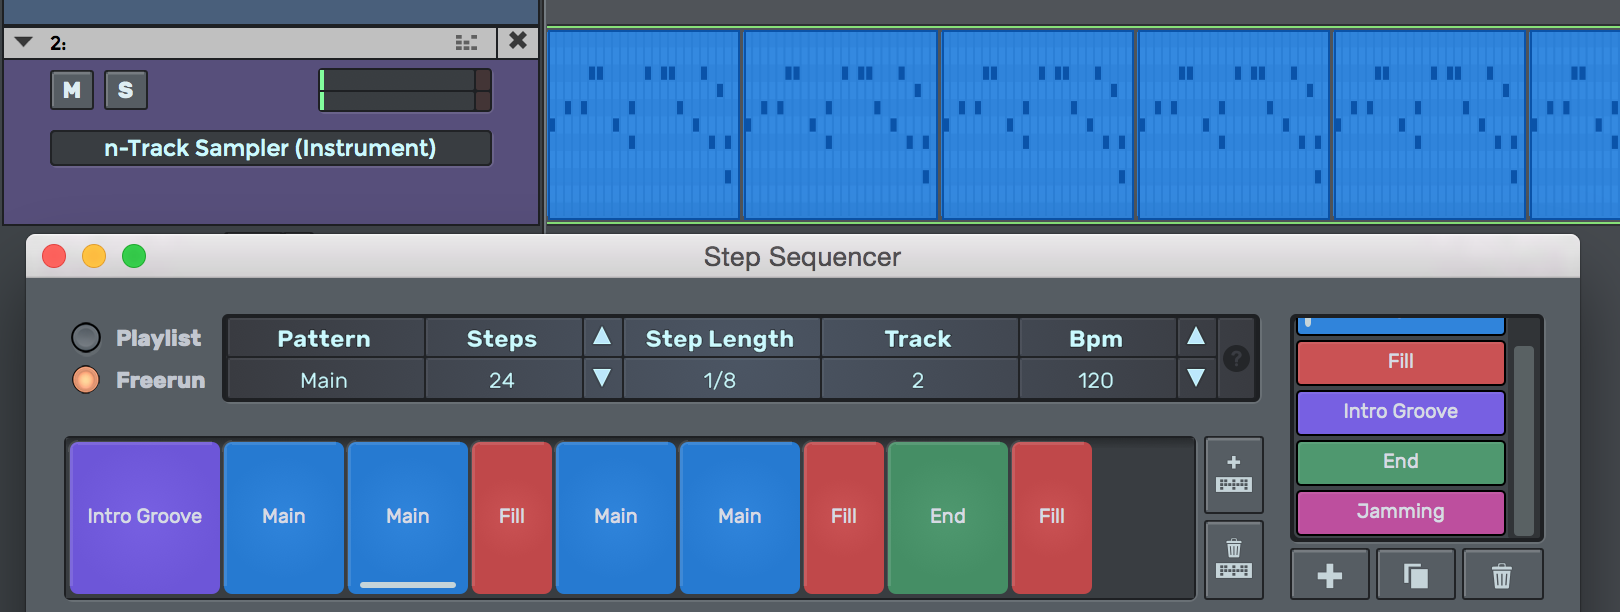Viewport: 1620px width, 612px height.
Task: Open track 2 options grid icon
Action: tap(466, 42)
